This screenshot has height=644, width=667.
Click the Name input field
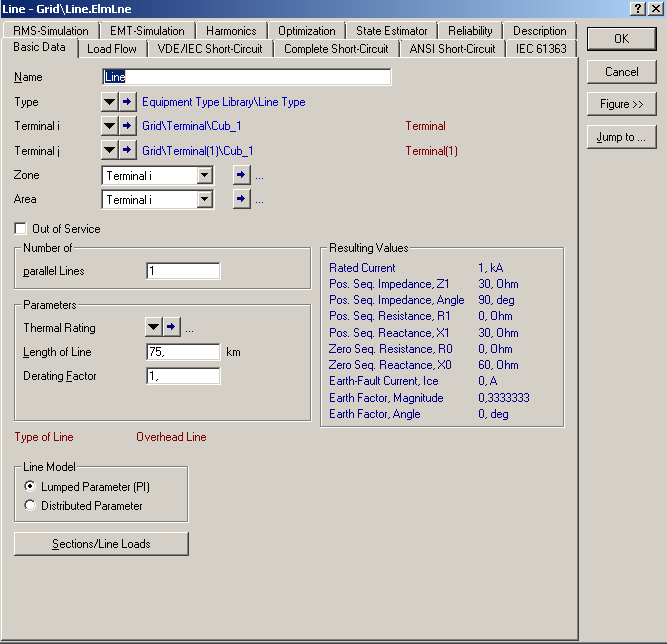point(247,77)
